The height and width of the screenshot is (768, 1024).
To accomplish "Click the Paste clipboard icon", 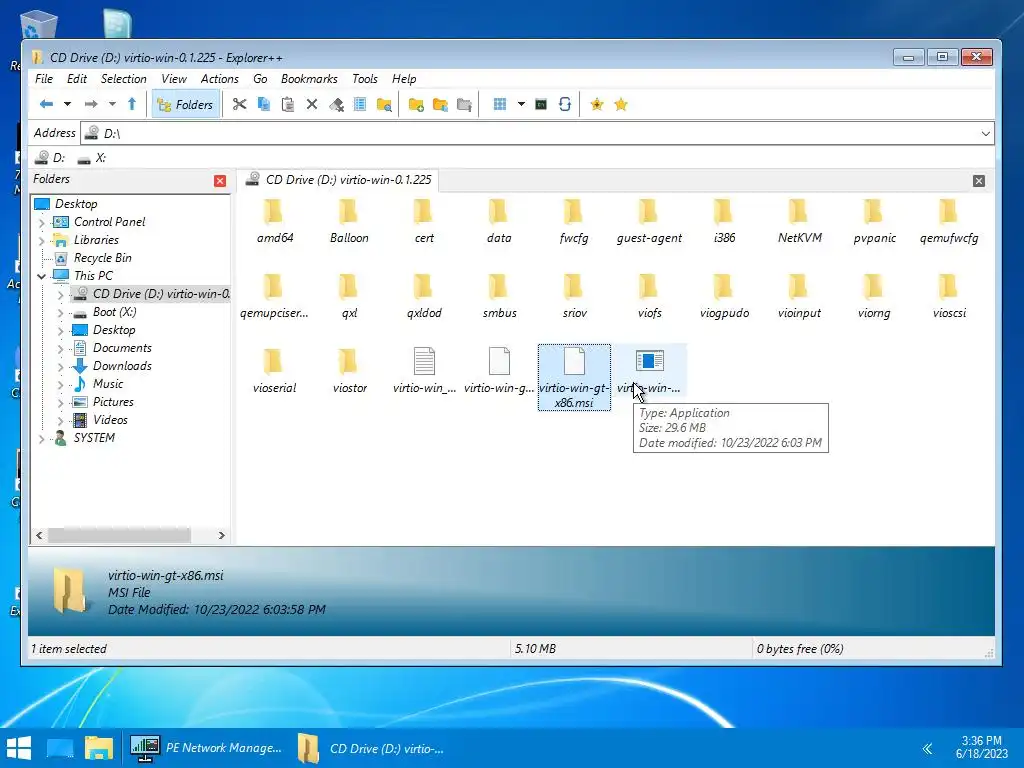I will (x=287, y=104).
